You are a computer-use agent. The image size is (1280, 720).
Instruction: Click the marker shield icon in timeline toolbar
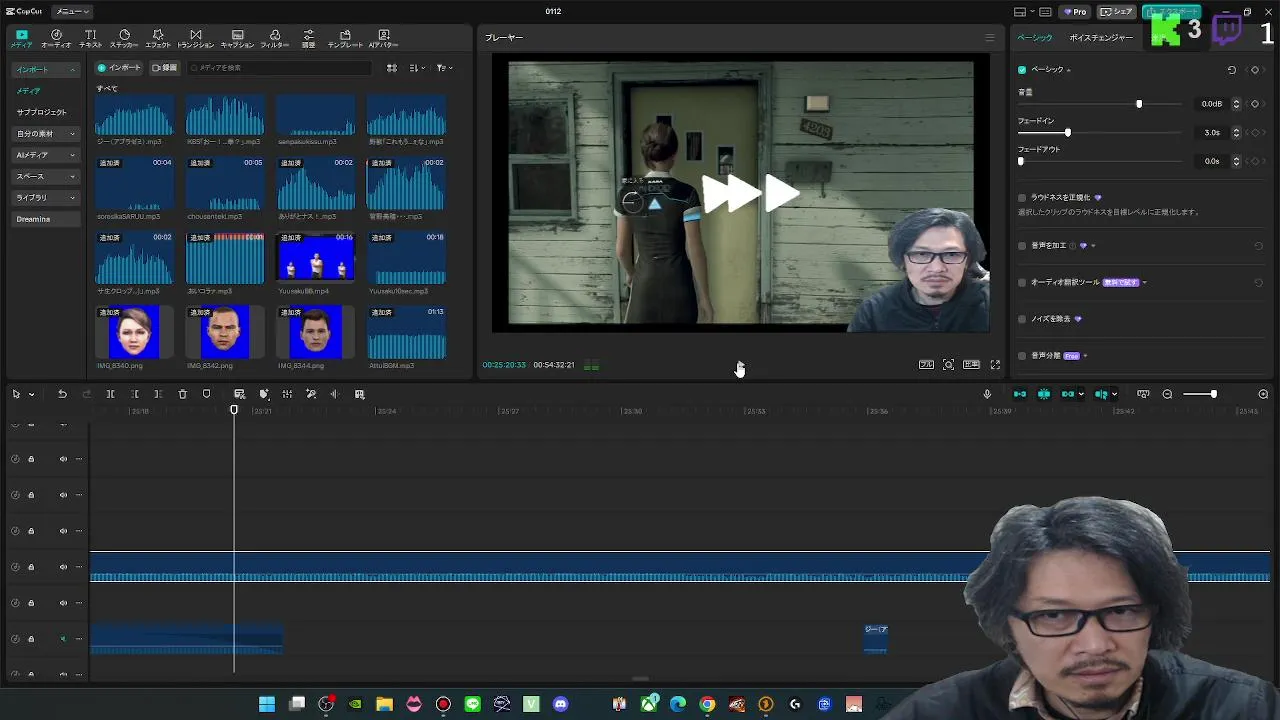[x=206, y=394]
